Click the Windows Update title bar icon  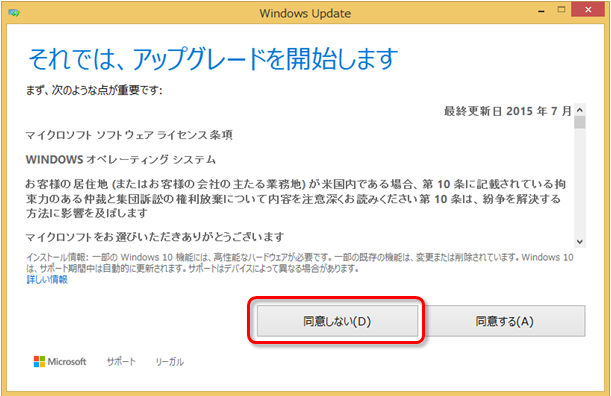[14, 13]
